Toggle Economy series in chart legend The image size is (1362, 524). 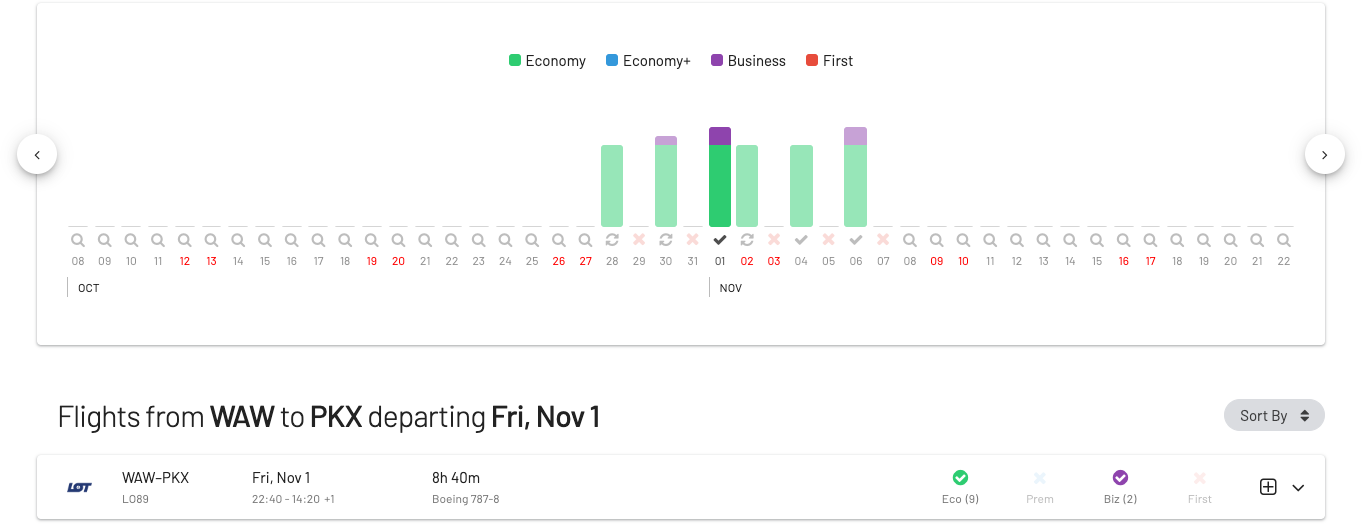click(x=547, y=61)
